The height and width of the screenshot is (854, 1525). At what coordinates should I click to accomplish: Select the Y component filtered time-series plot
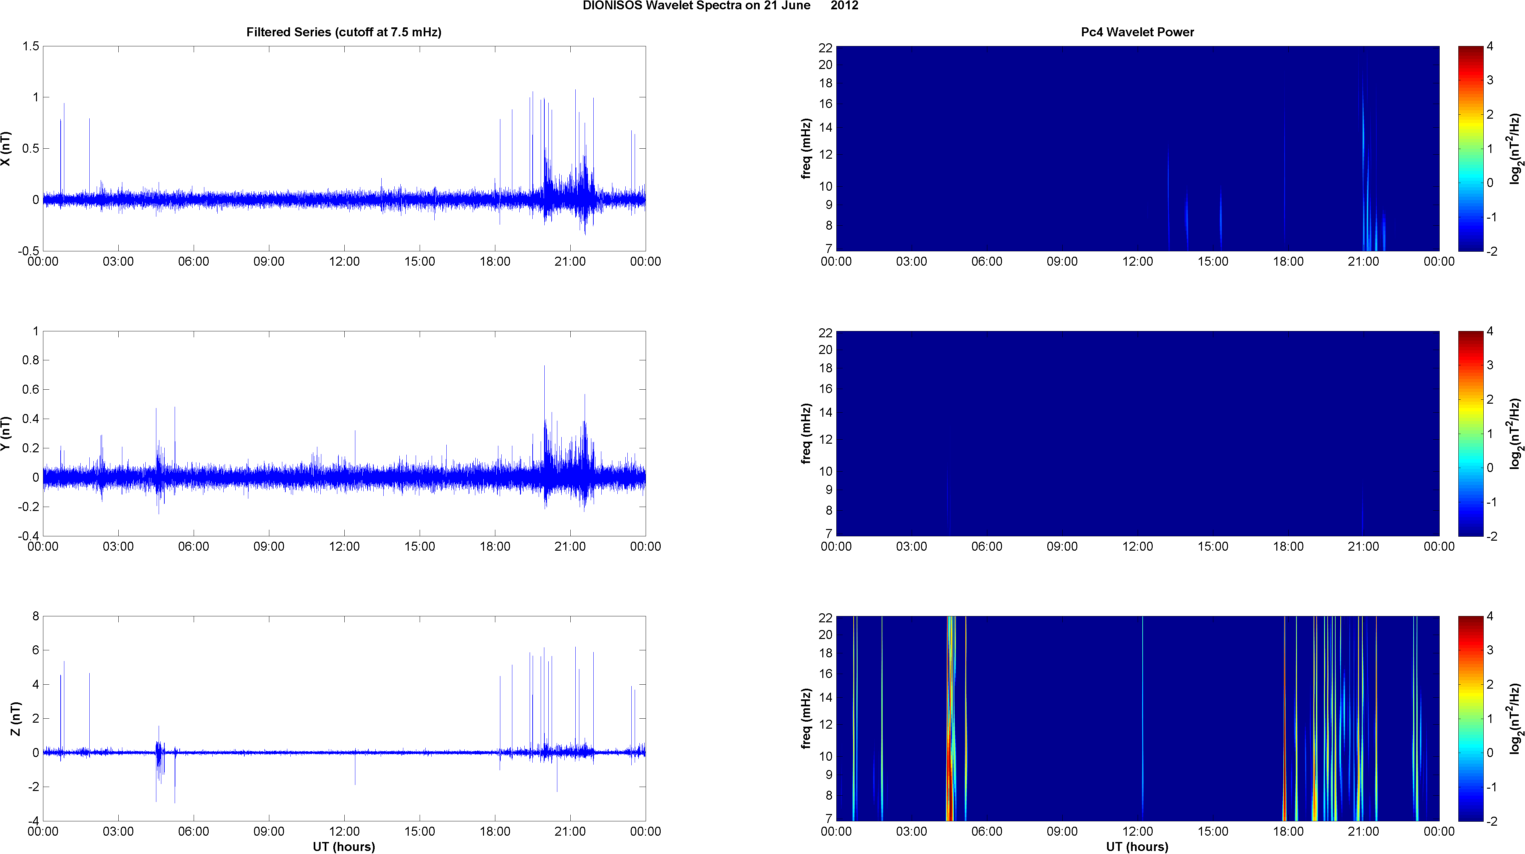click(x=343, y=434)
